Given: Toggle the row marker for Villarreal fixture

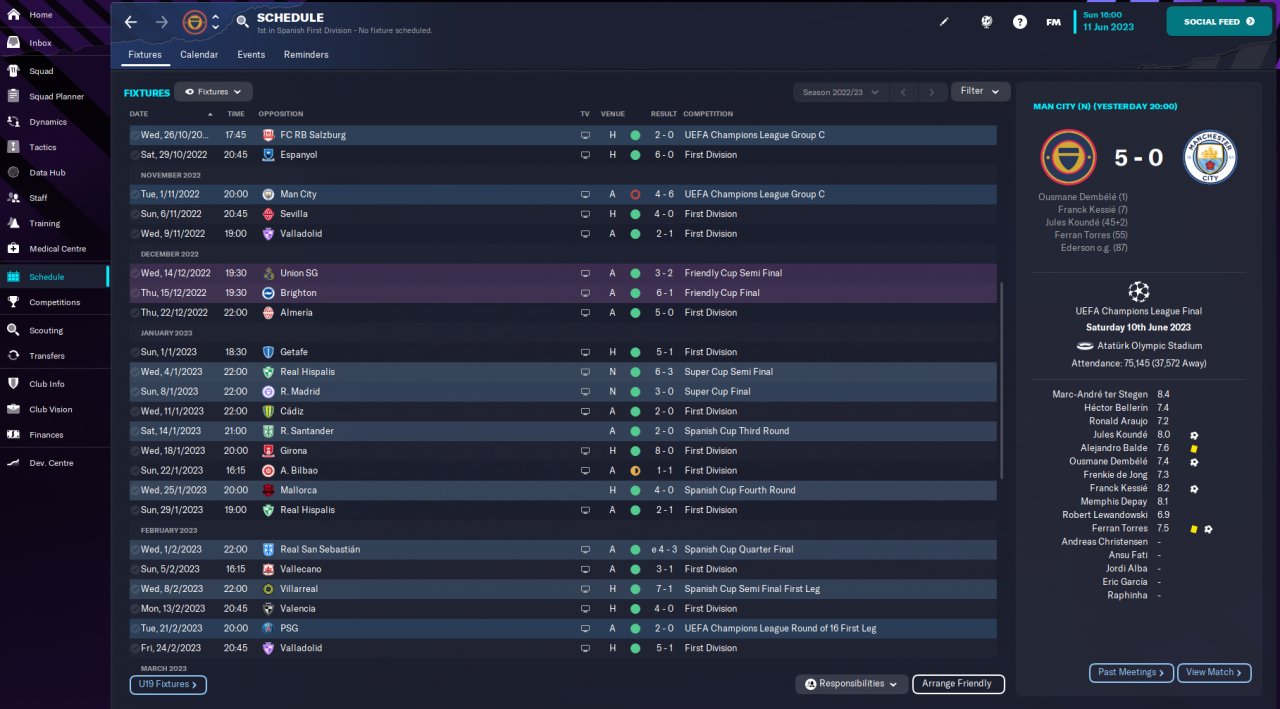Looking at the screenshot, I should click(x=135, y=589).
